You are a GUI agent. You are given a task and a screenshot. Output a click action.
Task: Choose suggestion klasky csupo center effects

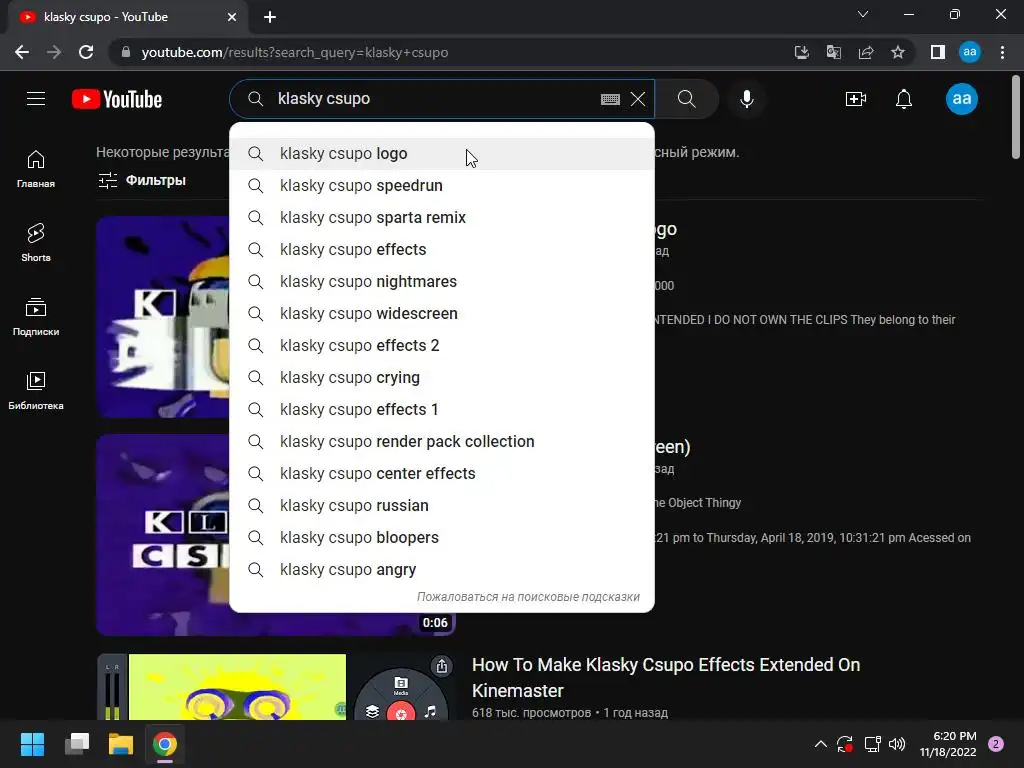[442, 473]
